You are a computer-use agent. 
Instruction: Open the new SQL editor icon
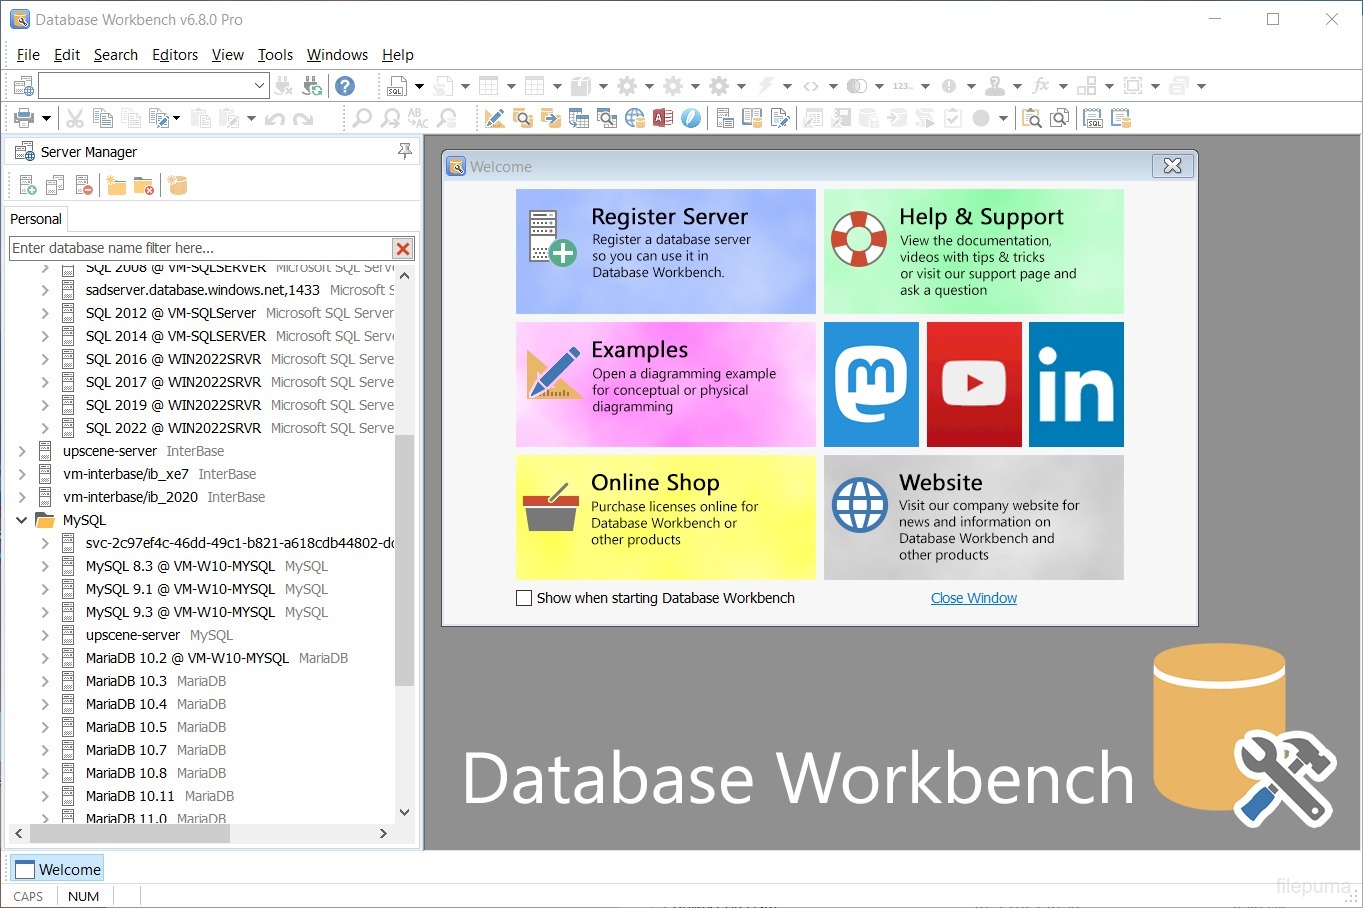point(397,86)
